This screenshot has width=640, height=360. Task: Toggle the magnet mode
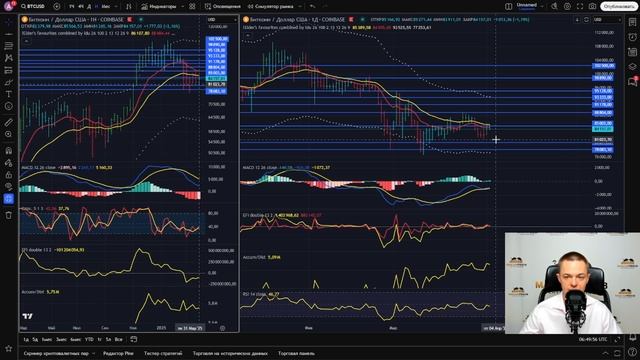pyautogui.click(x=9, y=150)
